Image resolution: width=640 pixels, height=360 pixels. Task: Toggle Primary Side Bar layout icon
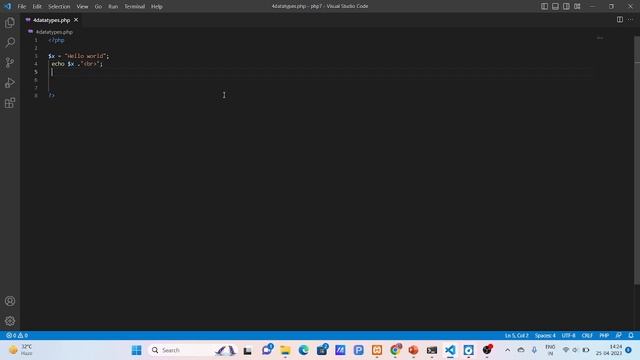coord(544,6)
